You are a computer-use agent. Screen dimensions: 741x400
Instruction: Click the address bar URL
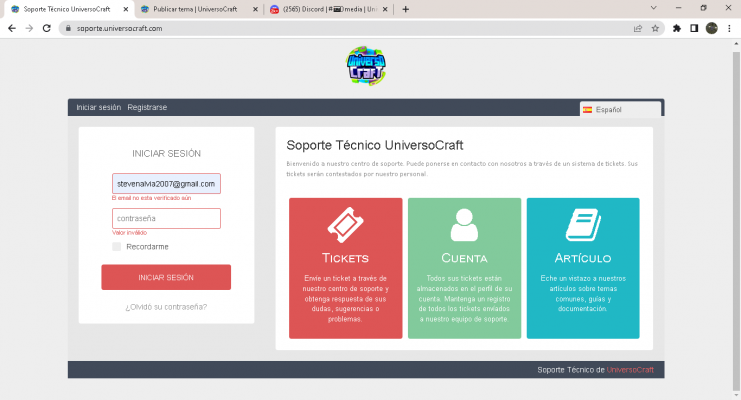[120, 28]
